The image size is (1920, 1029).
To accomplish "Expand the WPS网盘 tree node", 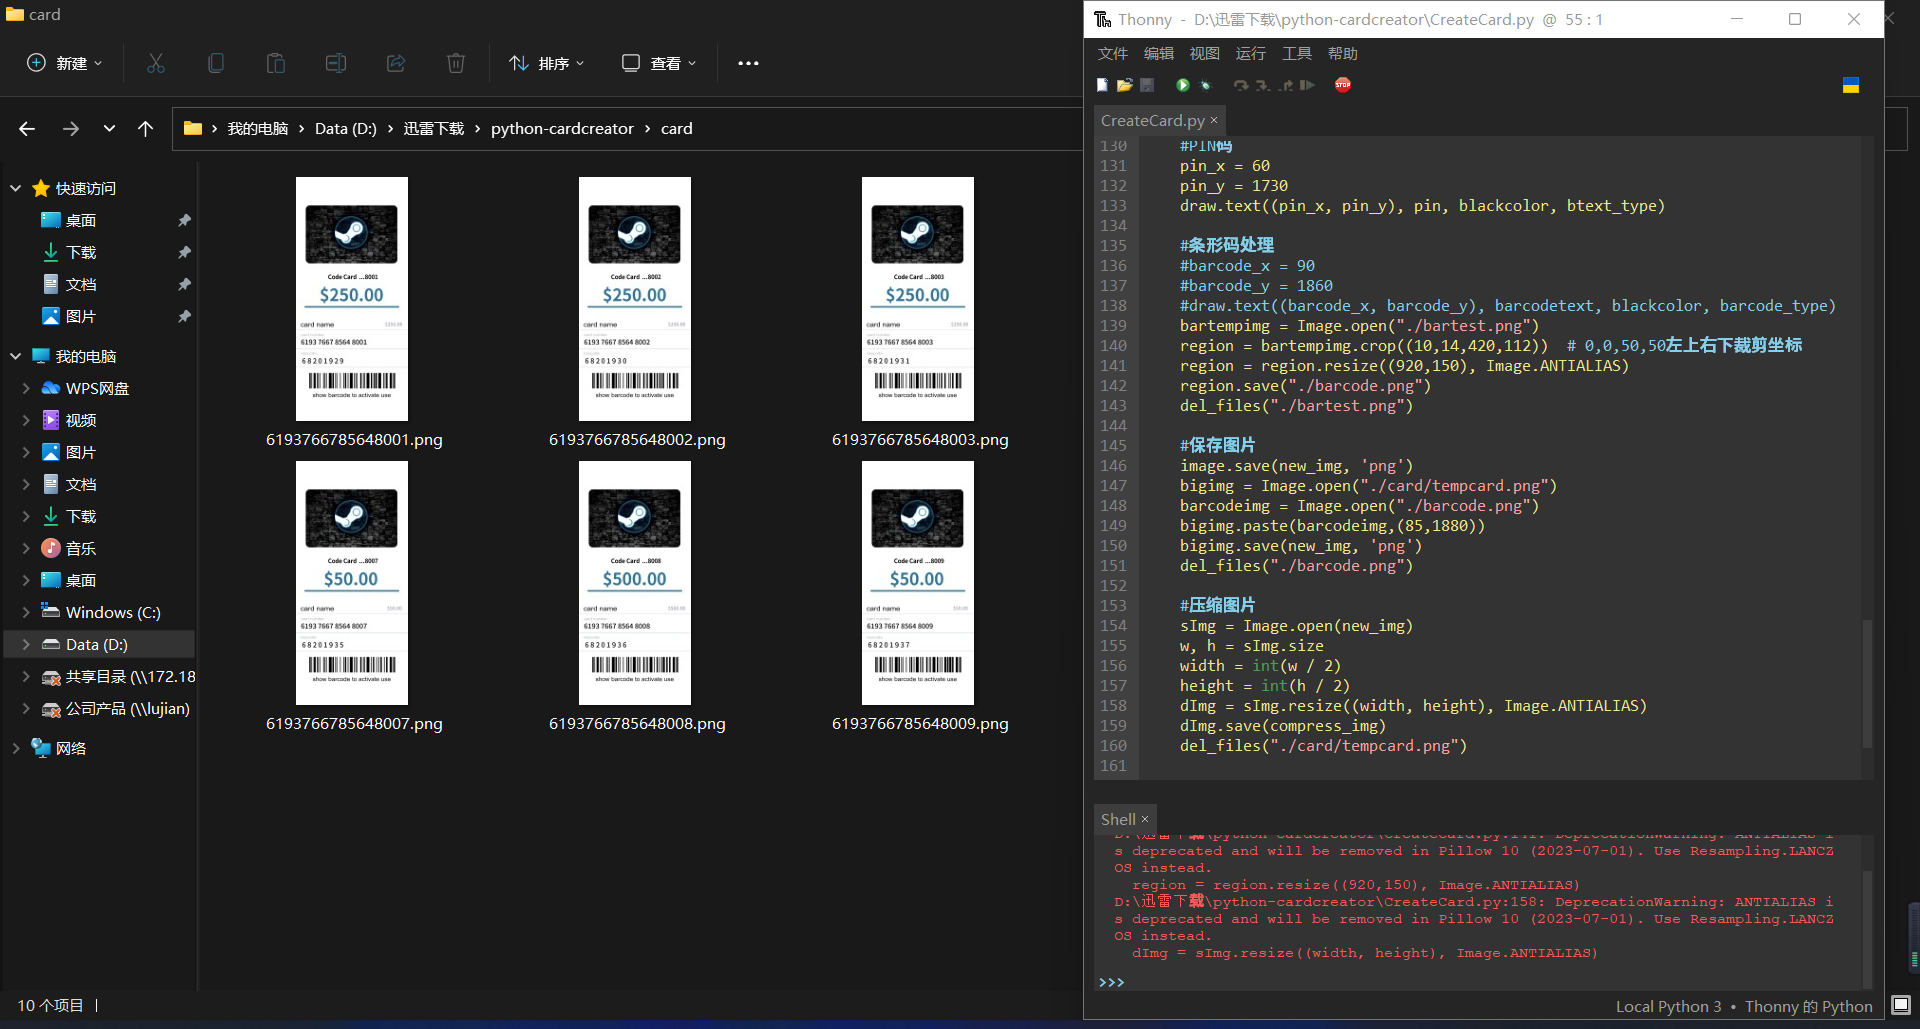I will (26, 388).
